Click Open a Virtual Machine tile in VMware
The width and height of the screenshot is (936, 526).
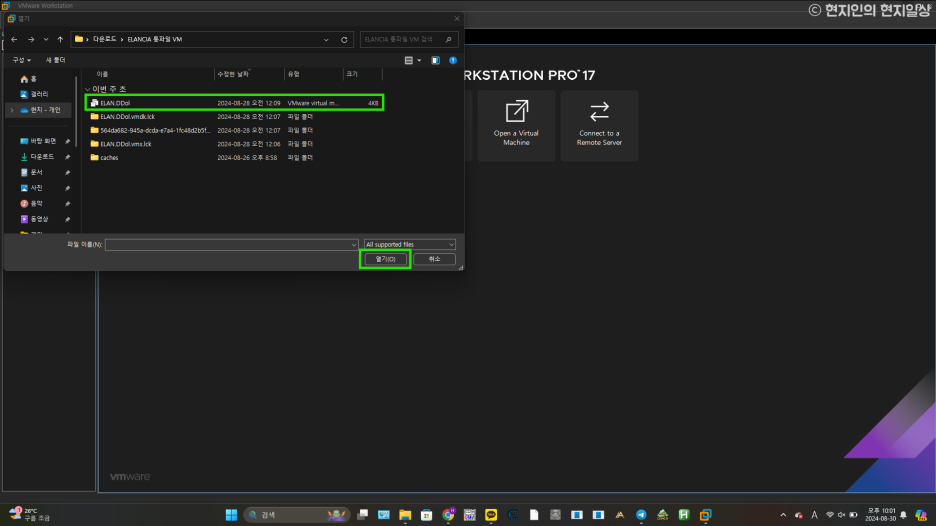point(516,125)
